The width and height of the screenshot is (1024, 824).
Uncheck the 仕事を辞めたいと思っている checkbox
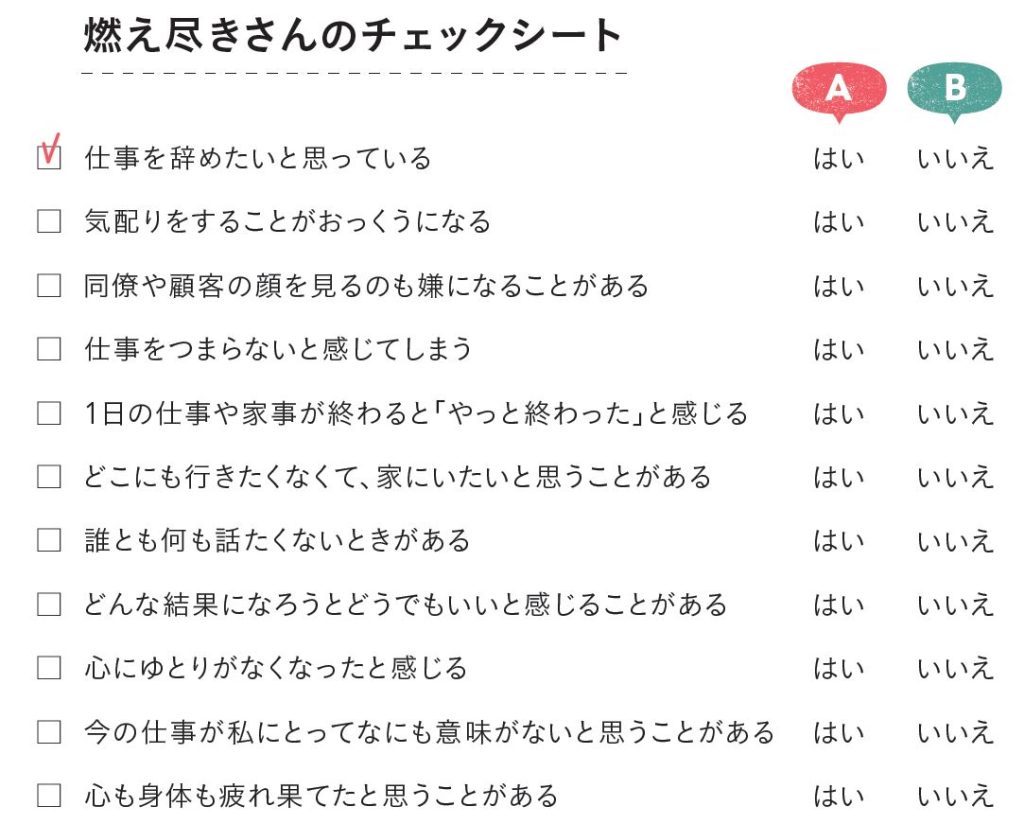pyautogui.click(x=49, y=158)
